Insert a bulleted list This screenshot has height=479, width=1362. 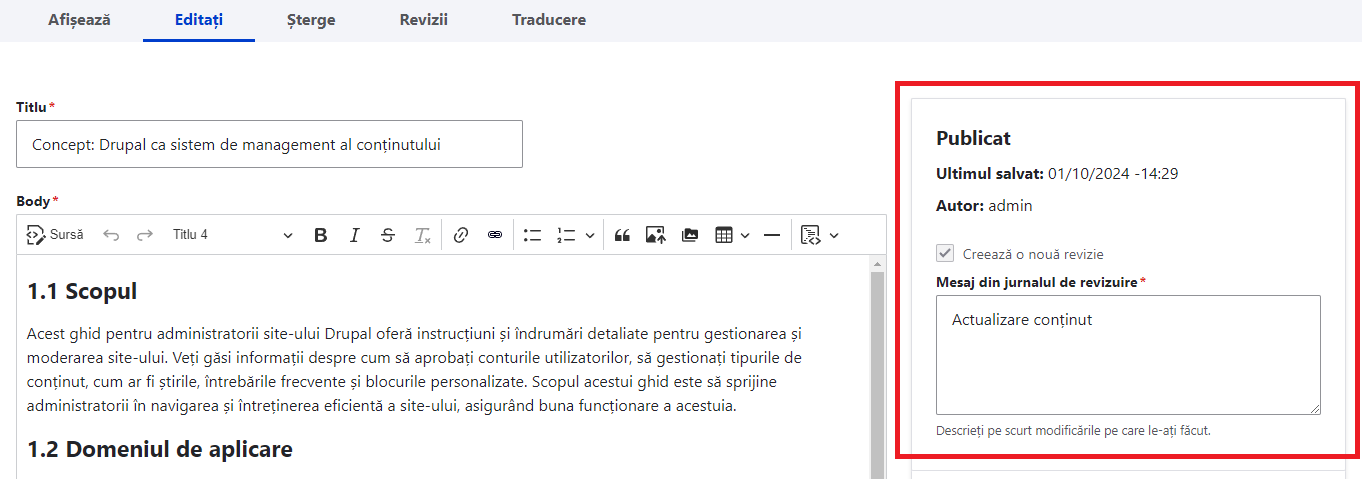[x=532, y=235]
